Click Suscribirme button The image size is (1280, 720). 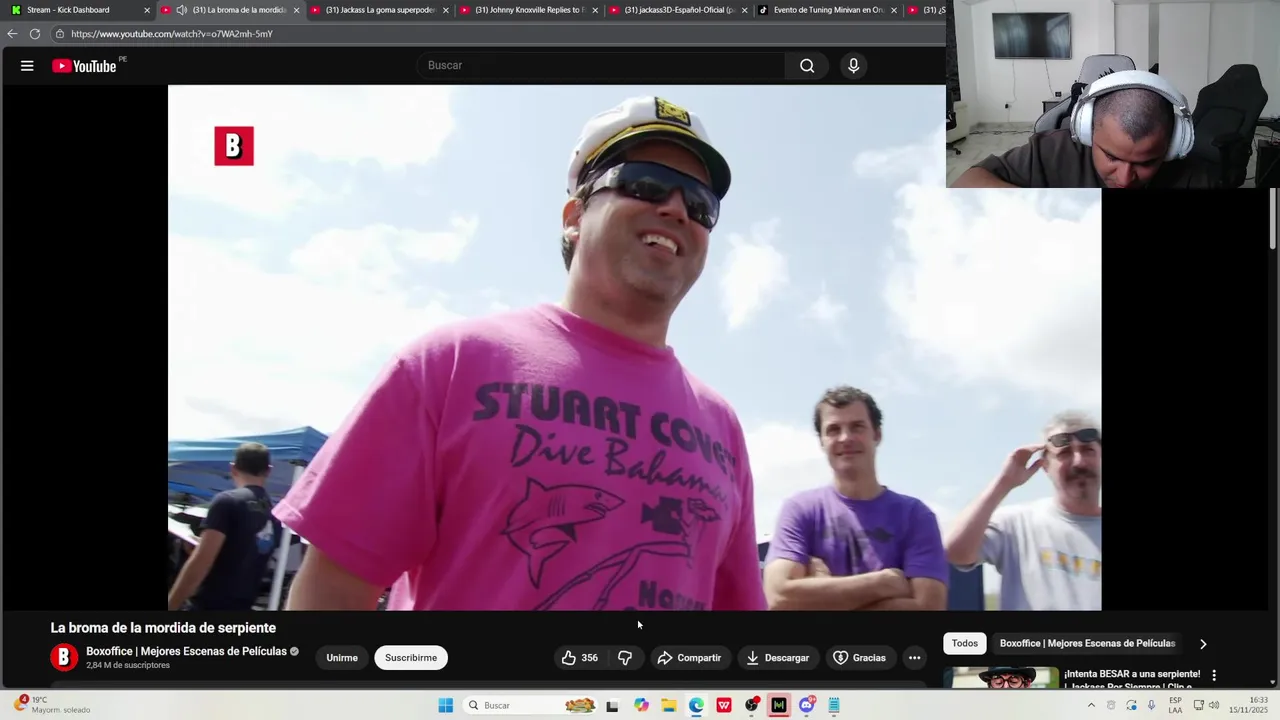pos(411,658)
